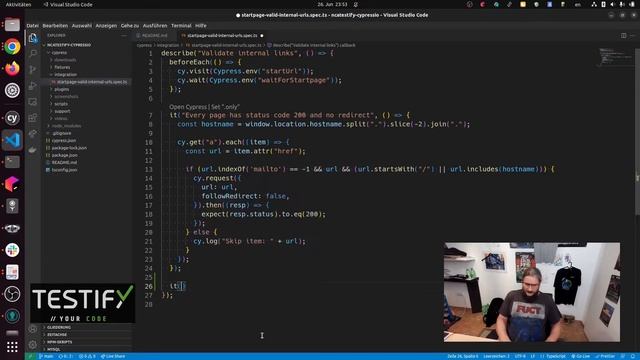Click Open Cypress code lens link
Image resolution: width=640 pixels, height=360 pixels.
[x=188, y=107]
